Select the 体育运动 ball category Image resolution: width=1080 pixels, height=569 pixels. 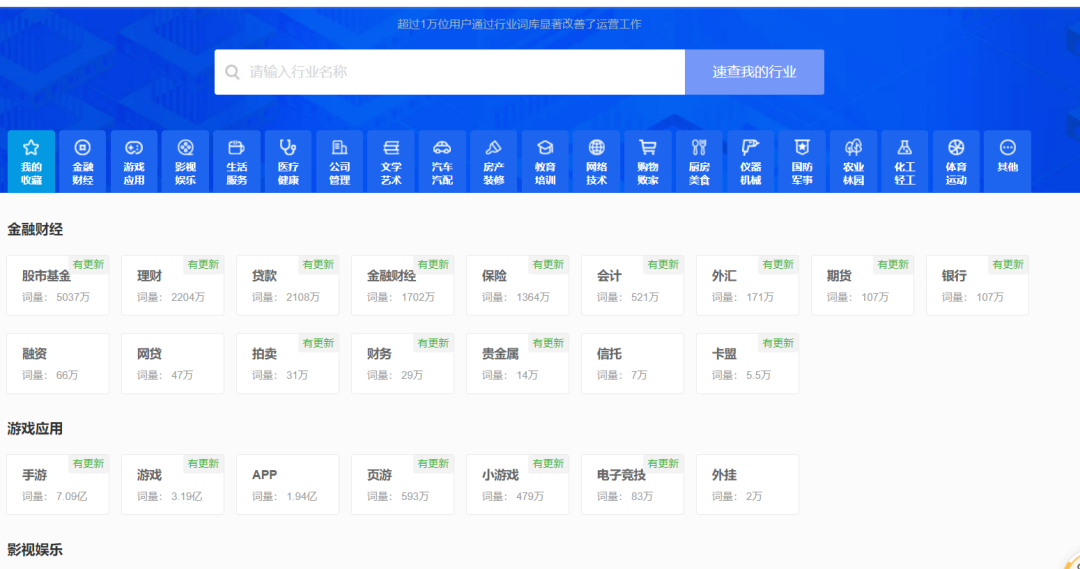pos(956,161)
